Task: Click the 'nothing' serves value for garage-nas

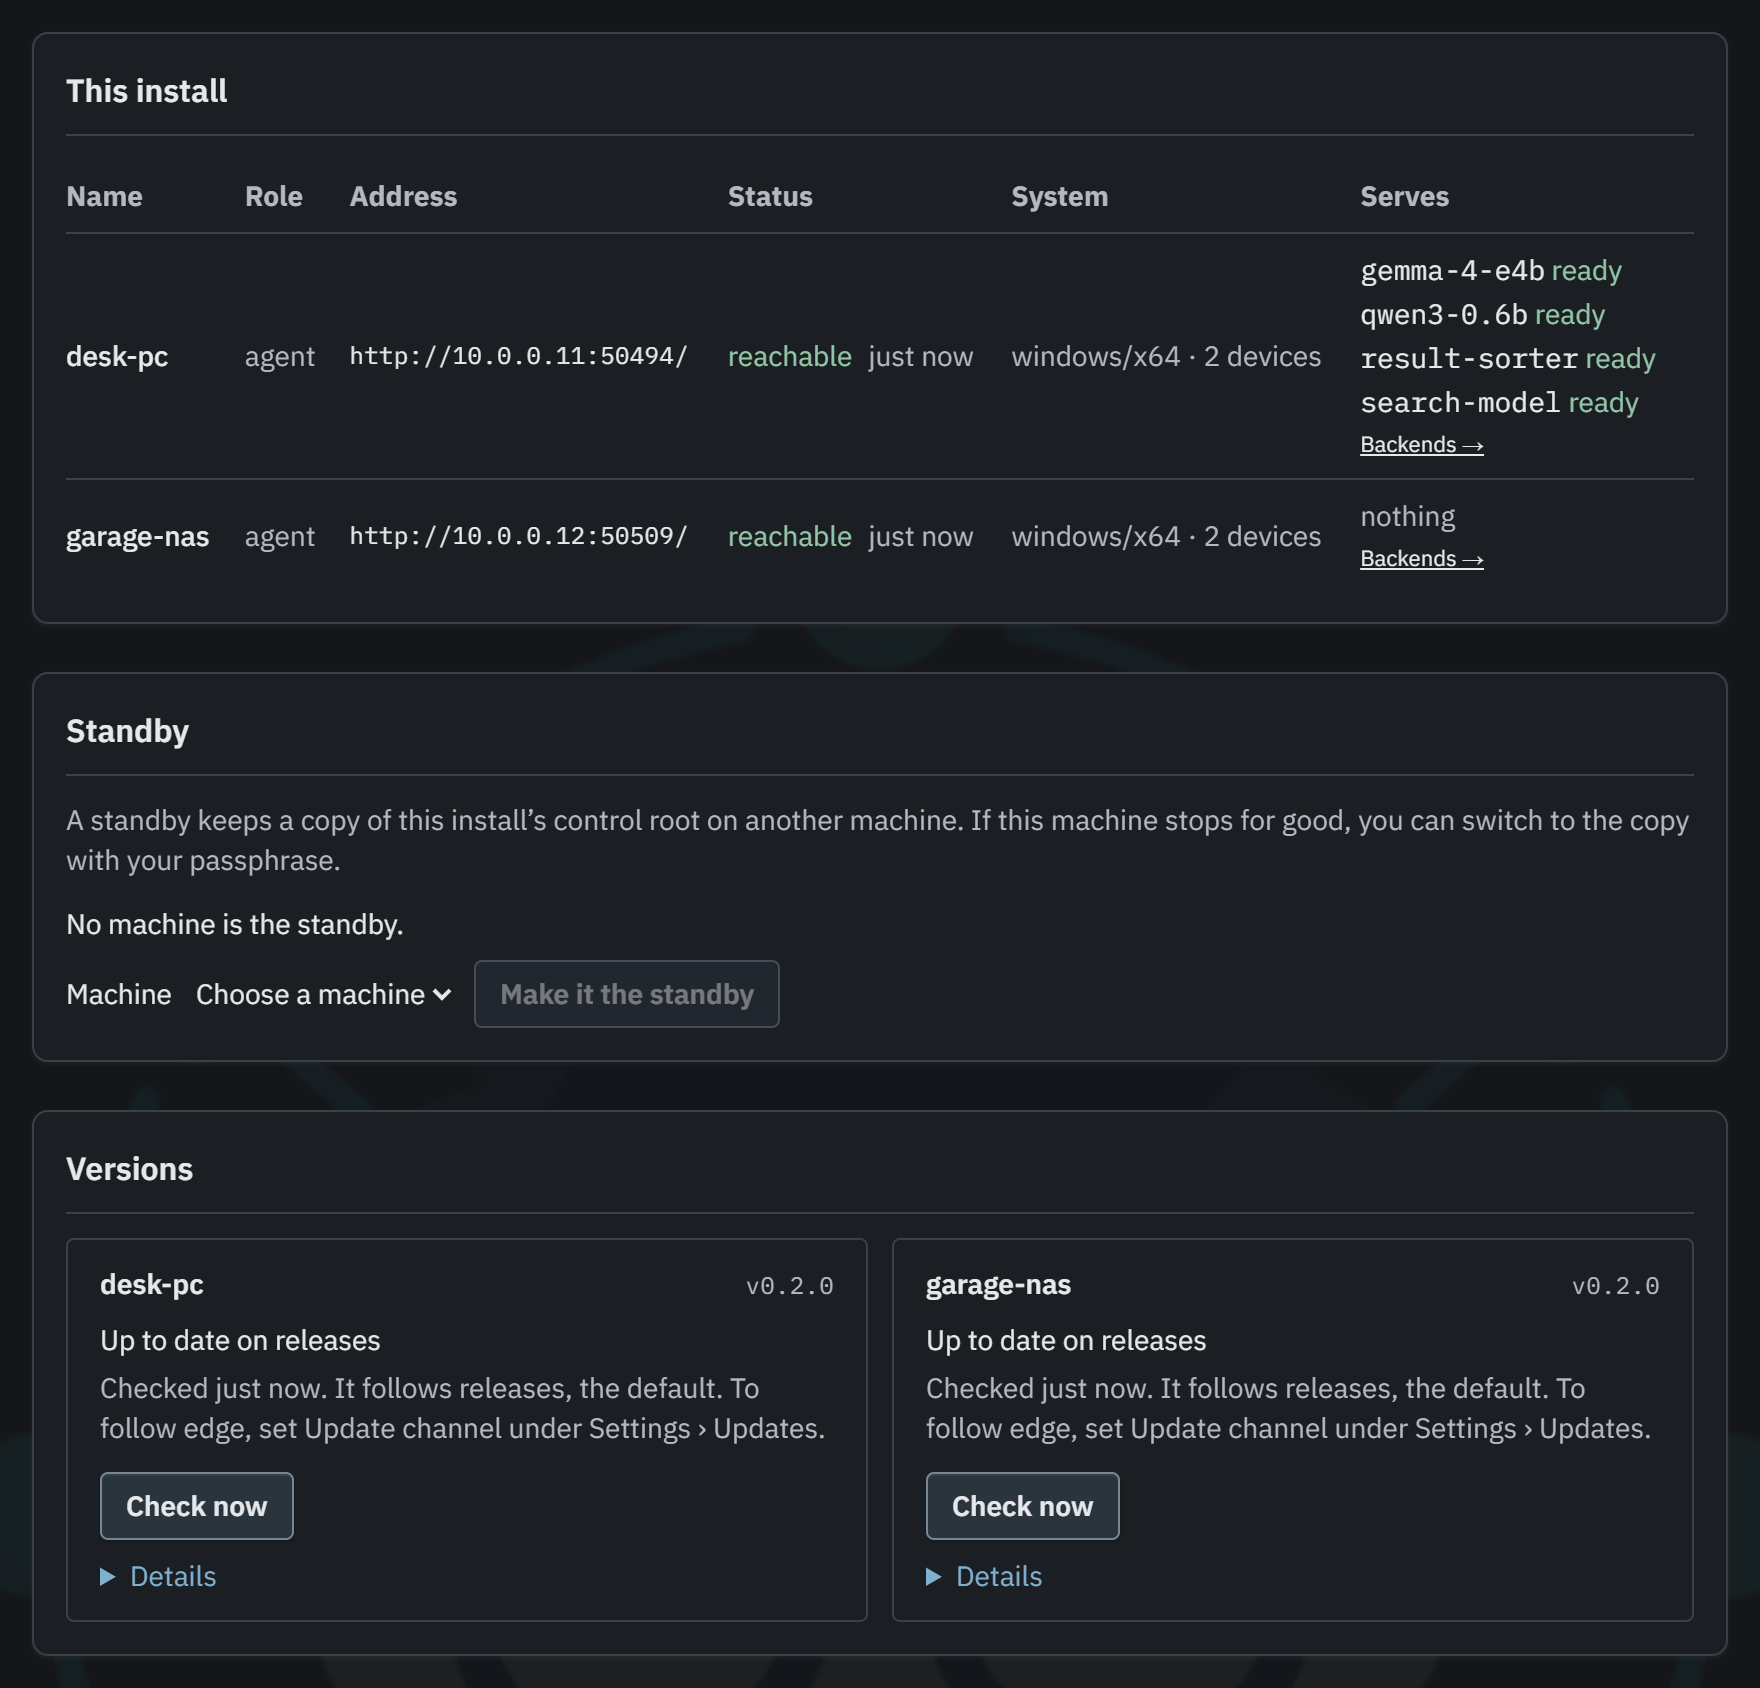Action: tap(1408, 516)
